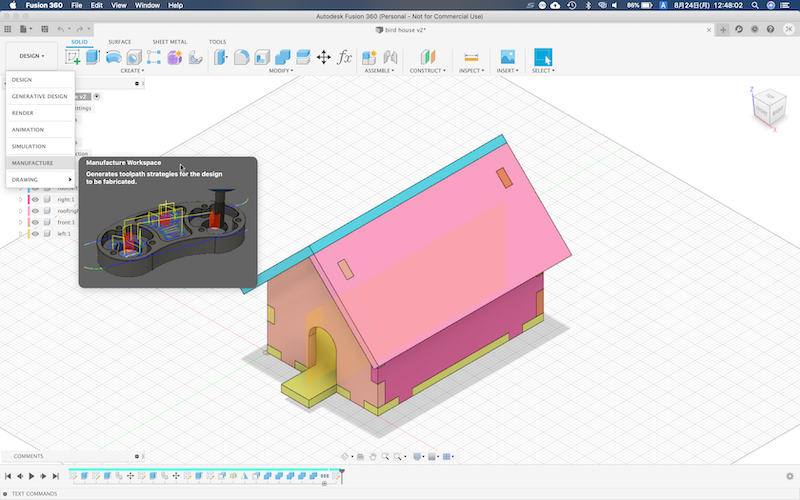This screenshot has height=500, width=800.
Task: Open the MODIFY dropdown menu
Action: point(281,70)
